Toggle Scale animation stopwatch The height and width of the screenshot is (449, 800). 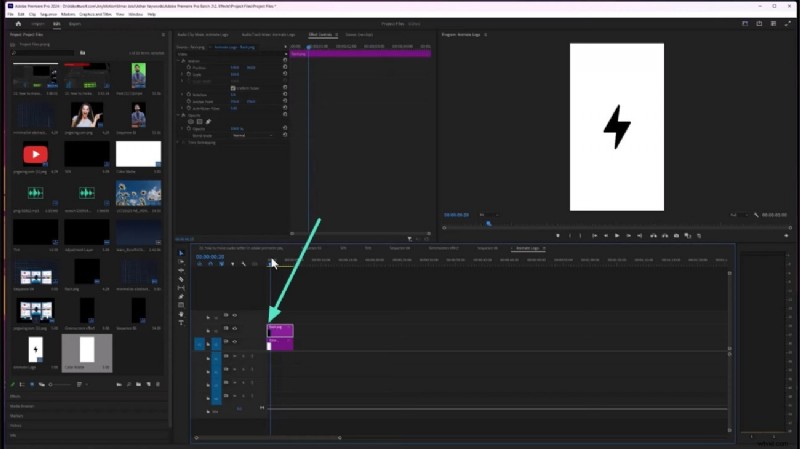pyautogui.click(x=189, y=74)
